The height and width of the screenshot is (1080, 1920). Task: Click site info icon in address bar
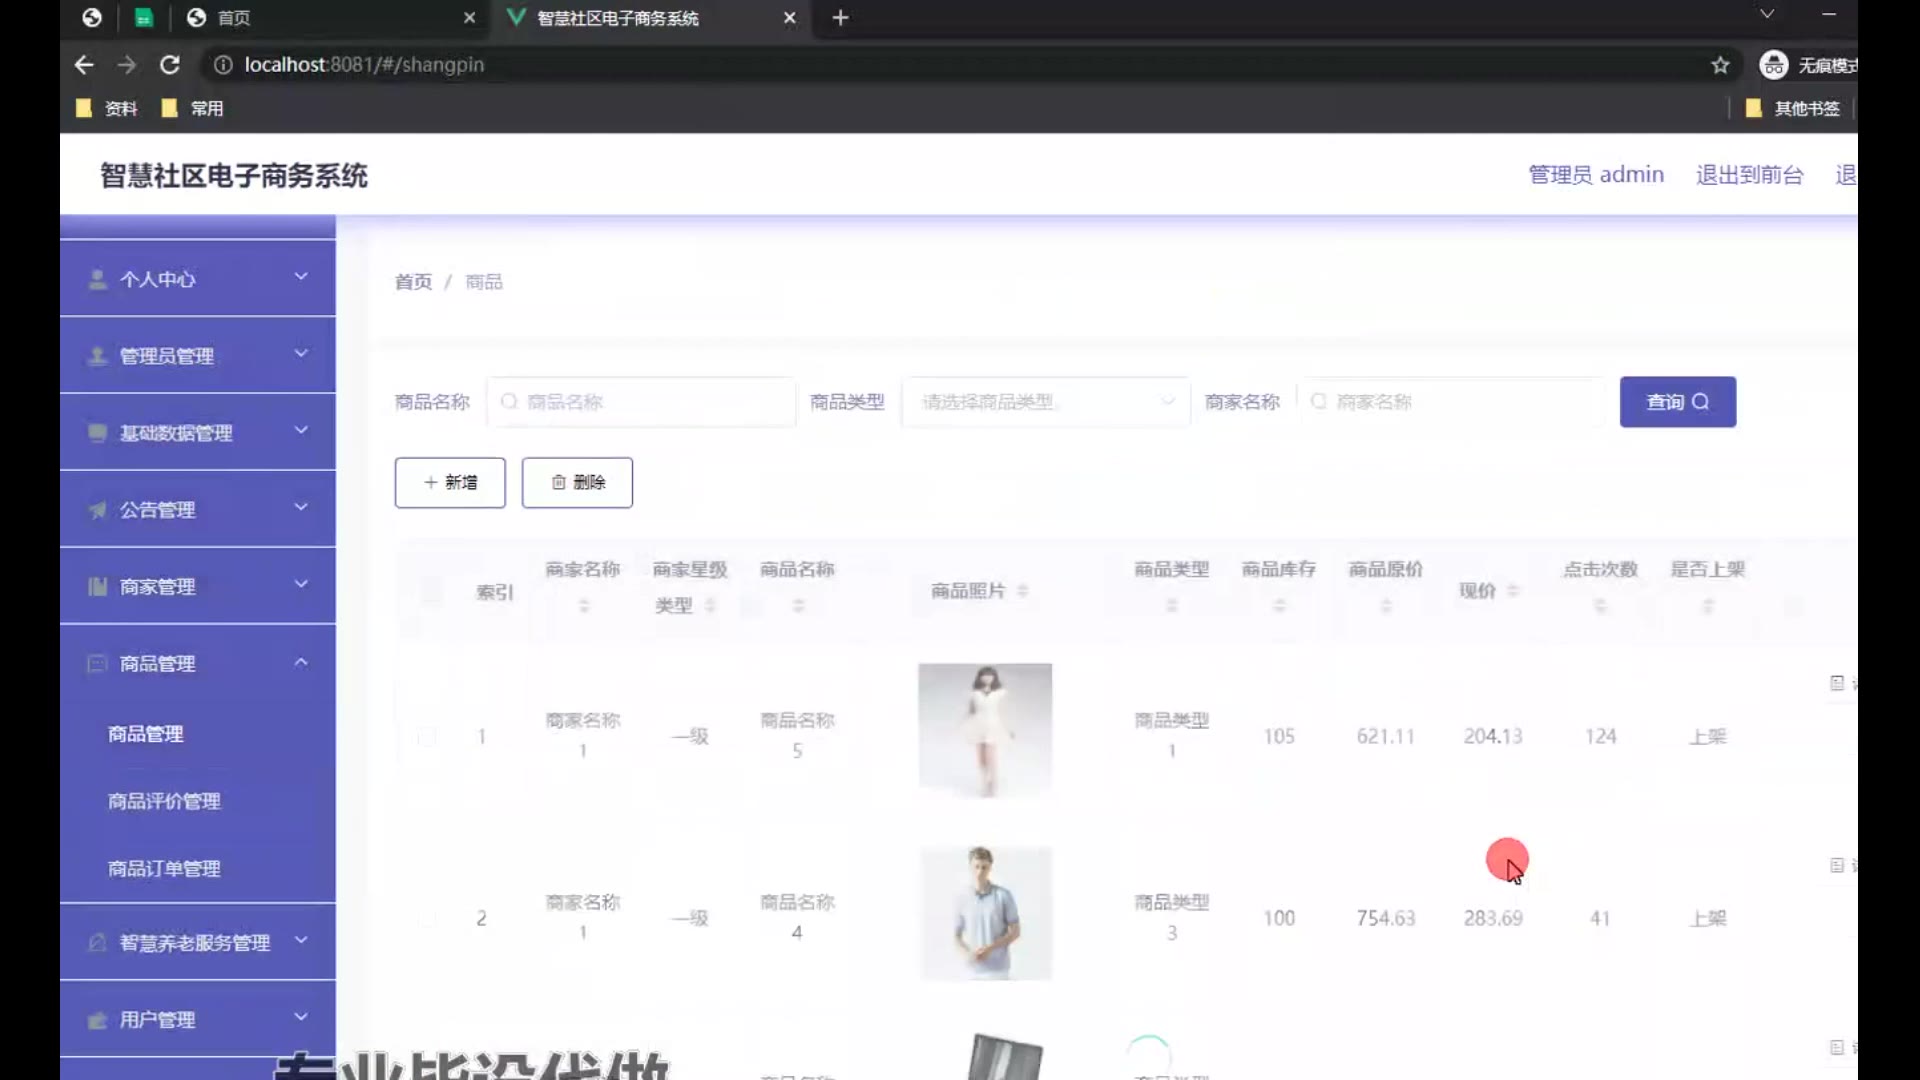click(x=223, y=65)
